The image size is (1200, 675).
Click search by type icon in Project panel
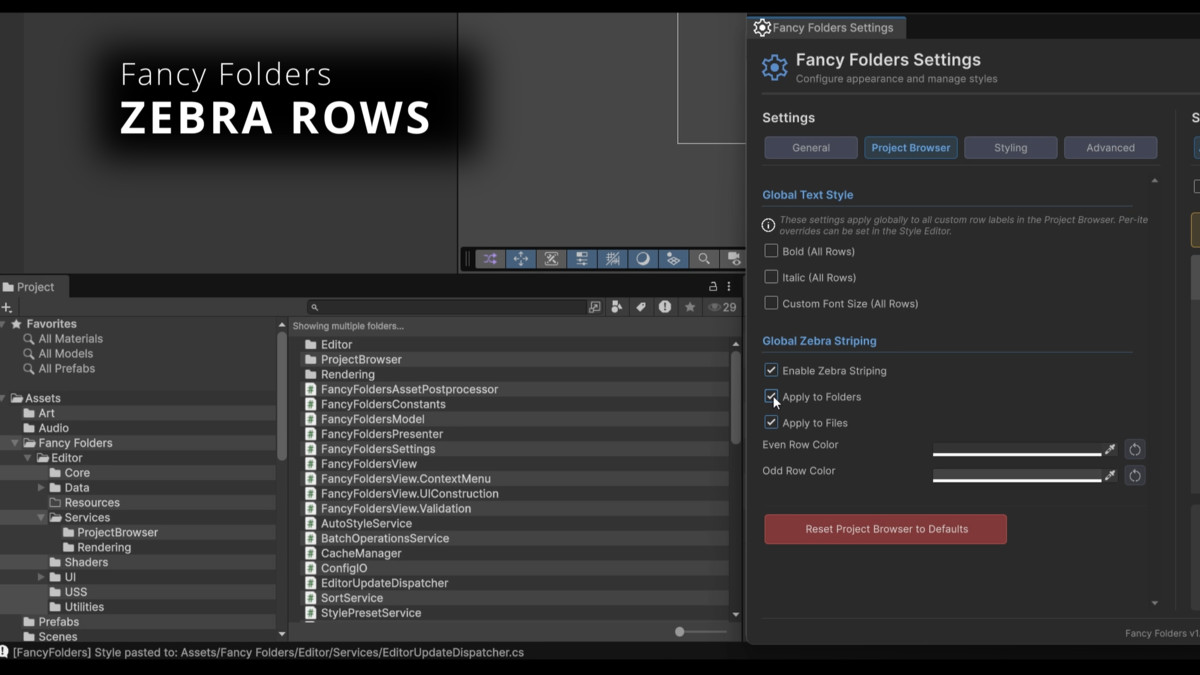pos(617,307)
